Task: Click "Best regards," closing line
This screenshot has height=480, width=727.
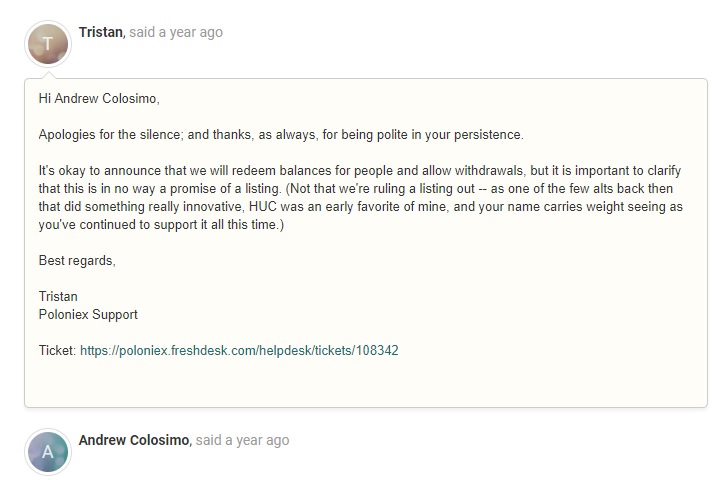Action: click(x=77, y=261)
